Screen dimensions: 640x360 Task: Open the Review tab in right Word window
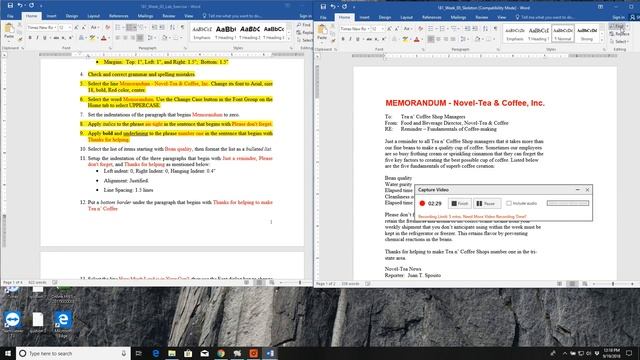pos(482,17)
